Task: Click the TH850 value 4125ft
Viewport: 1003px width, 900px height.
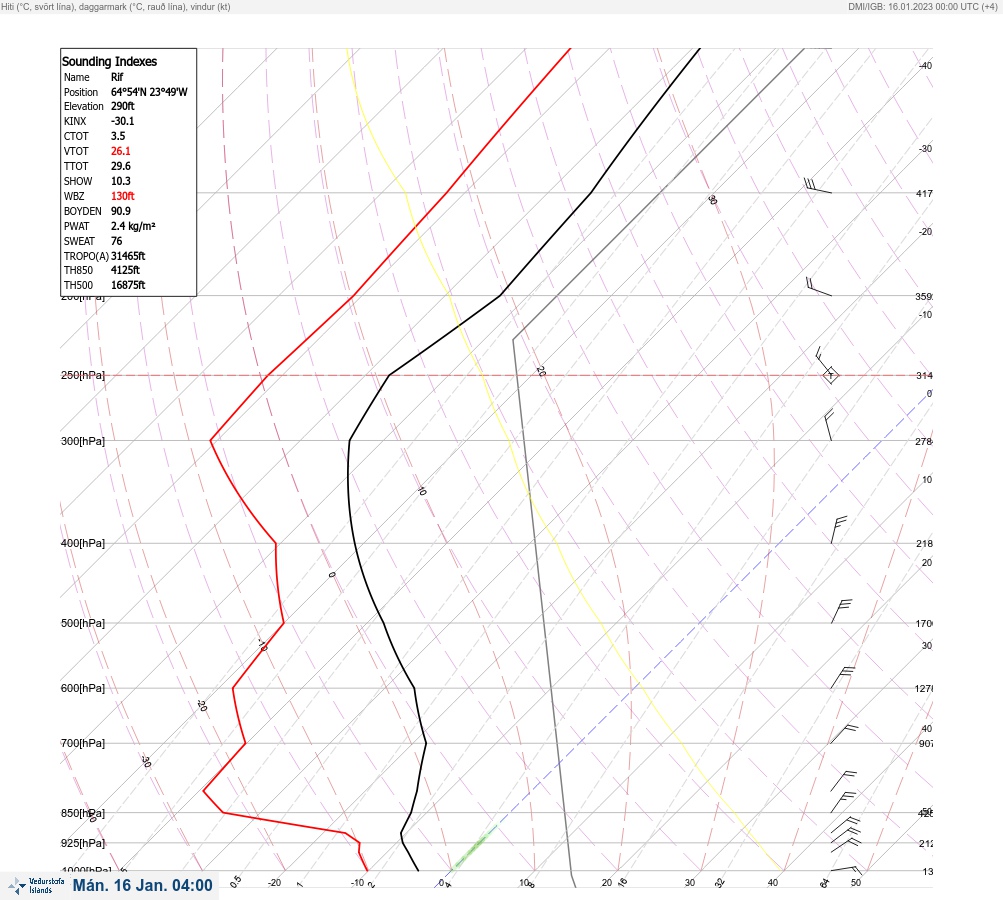Action: tap(125, 270)
